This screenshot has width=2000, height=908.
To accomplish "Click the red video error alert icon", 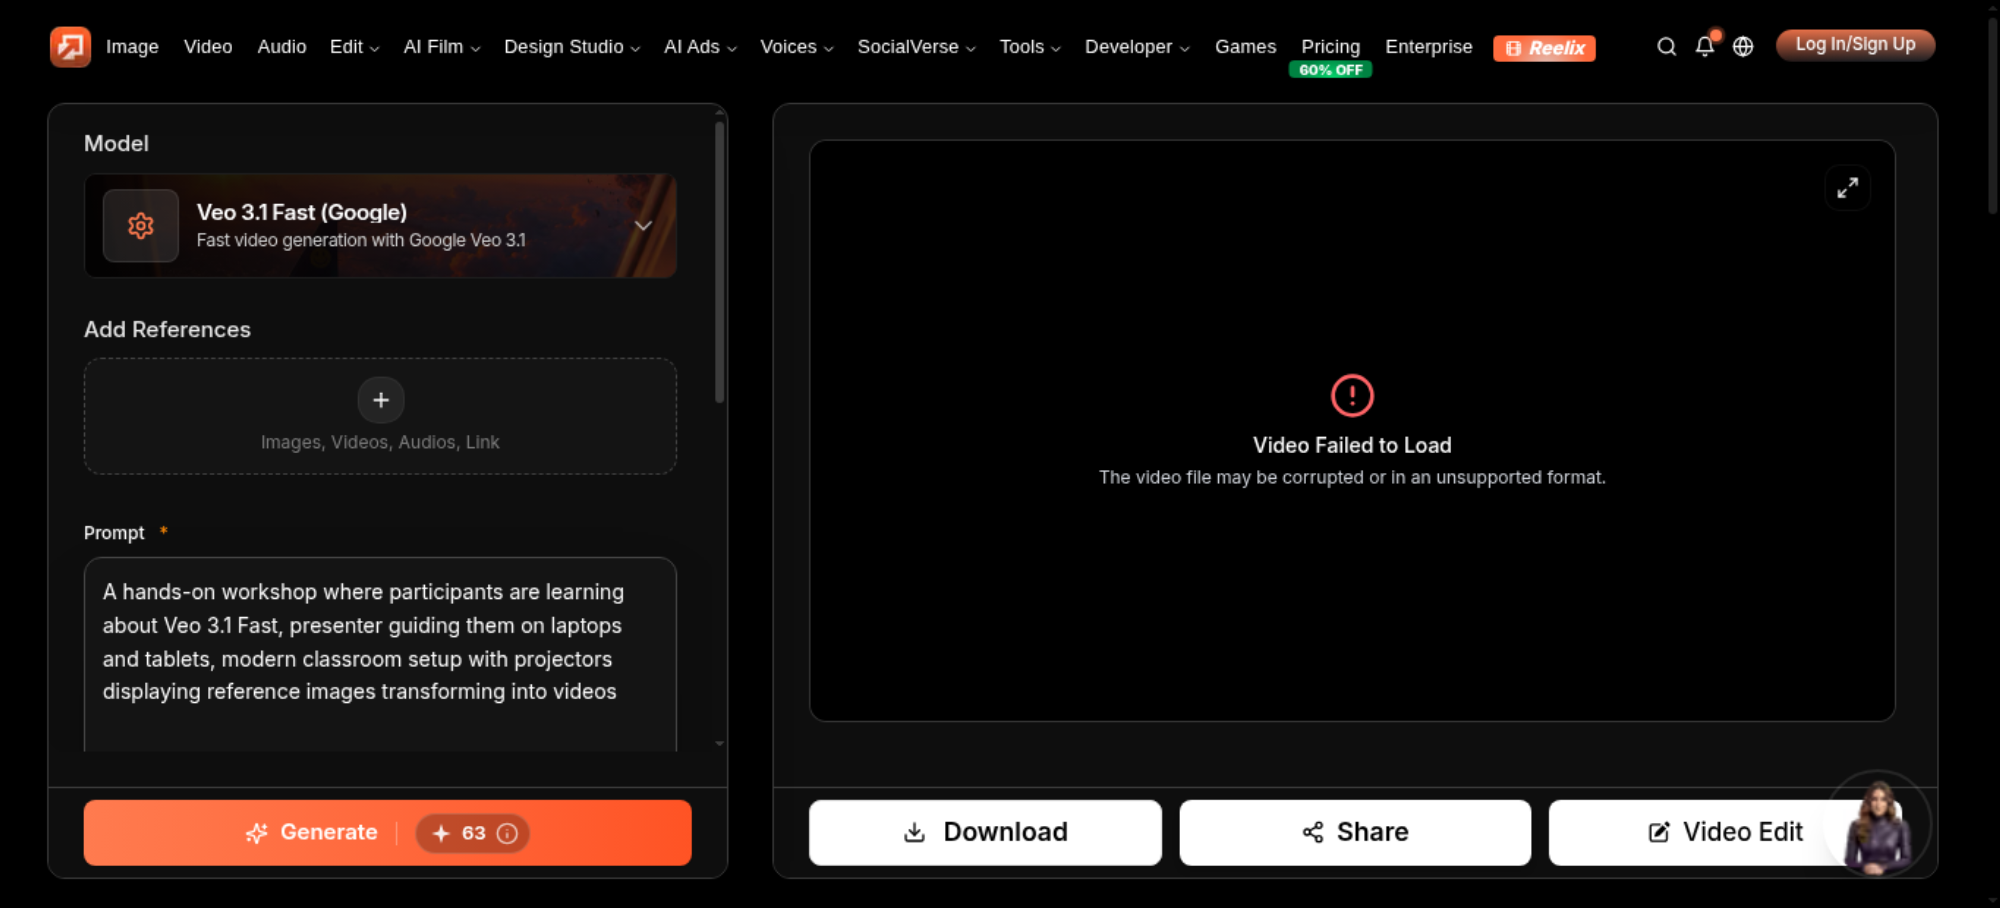I will [x=1352, y=395].
